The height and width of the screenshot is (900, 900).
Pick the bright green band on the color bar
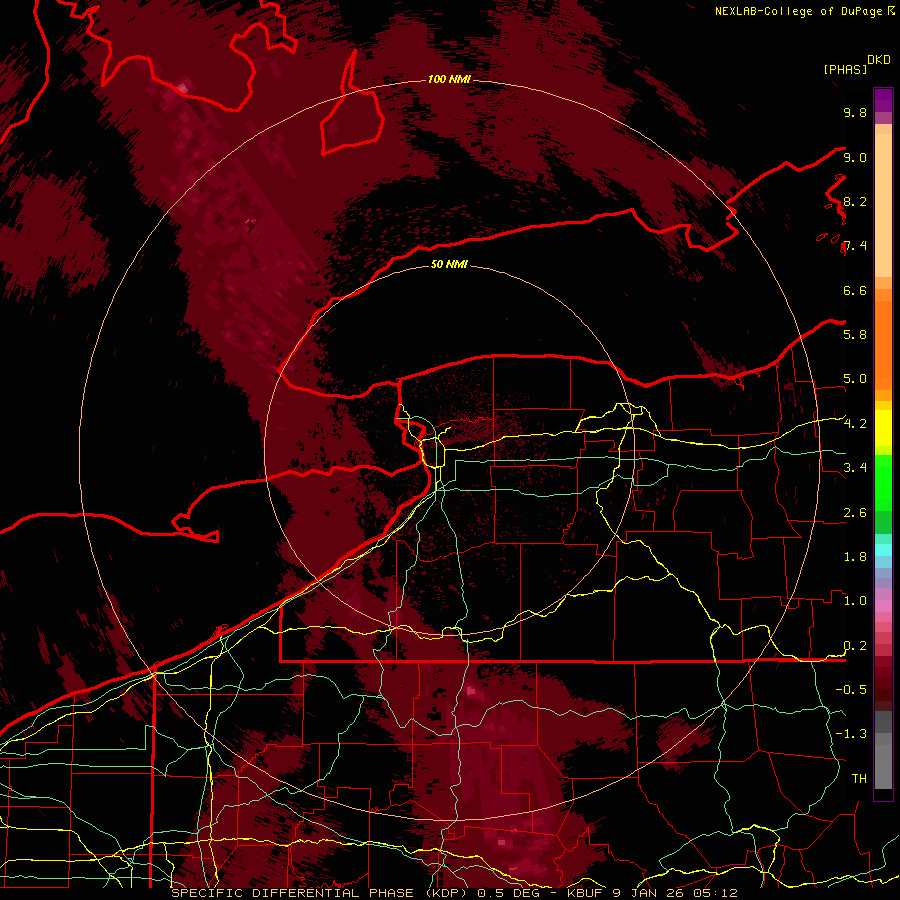883,482
